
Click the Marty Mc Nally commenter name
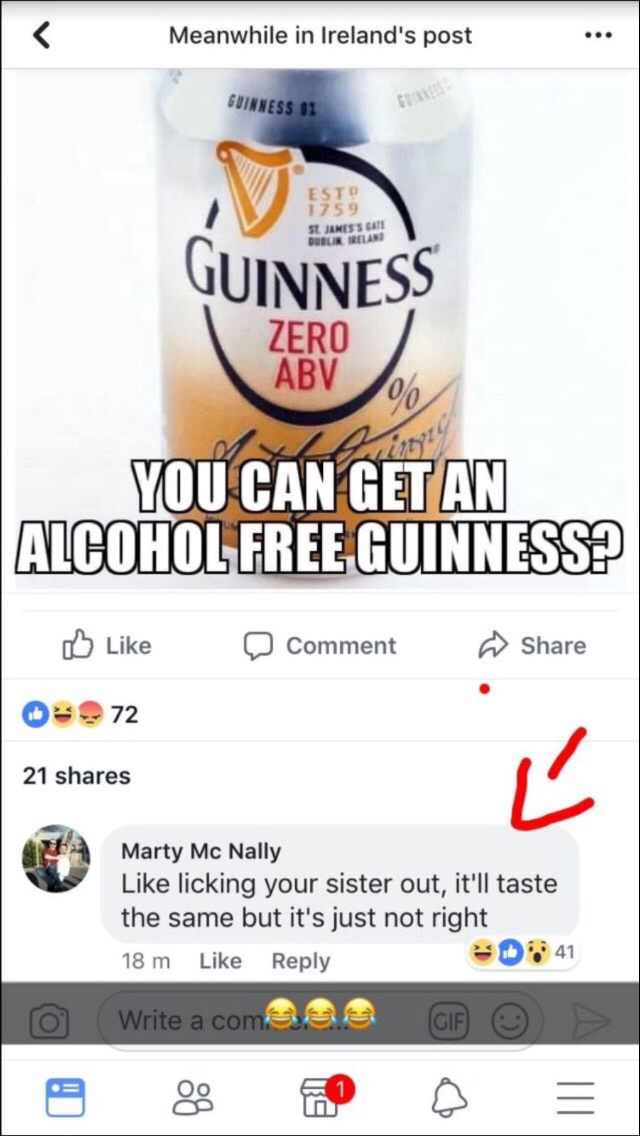pyautogui.click(x=201, y=851)
